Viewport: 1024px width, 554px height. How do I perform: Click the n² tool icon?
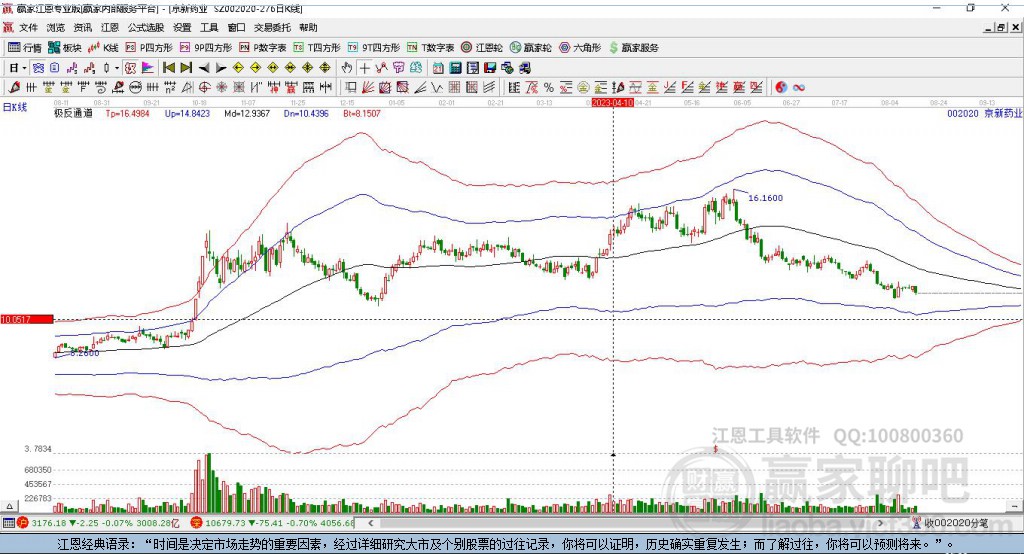click(x=170, y=88)
